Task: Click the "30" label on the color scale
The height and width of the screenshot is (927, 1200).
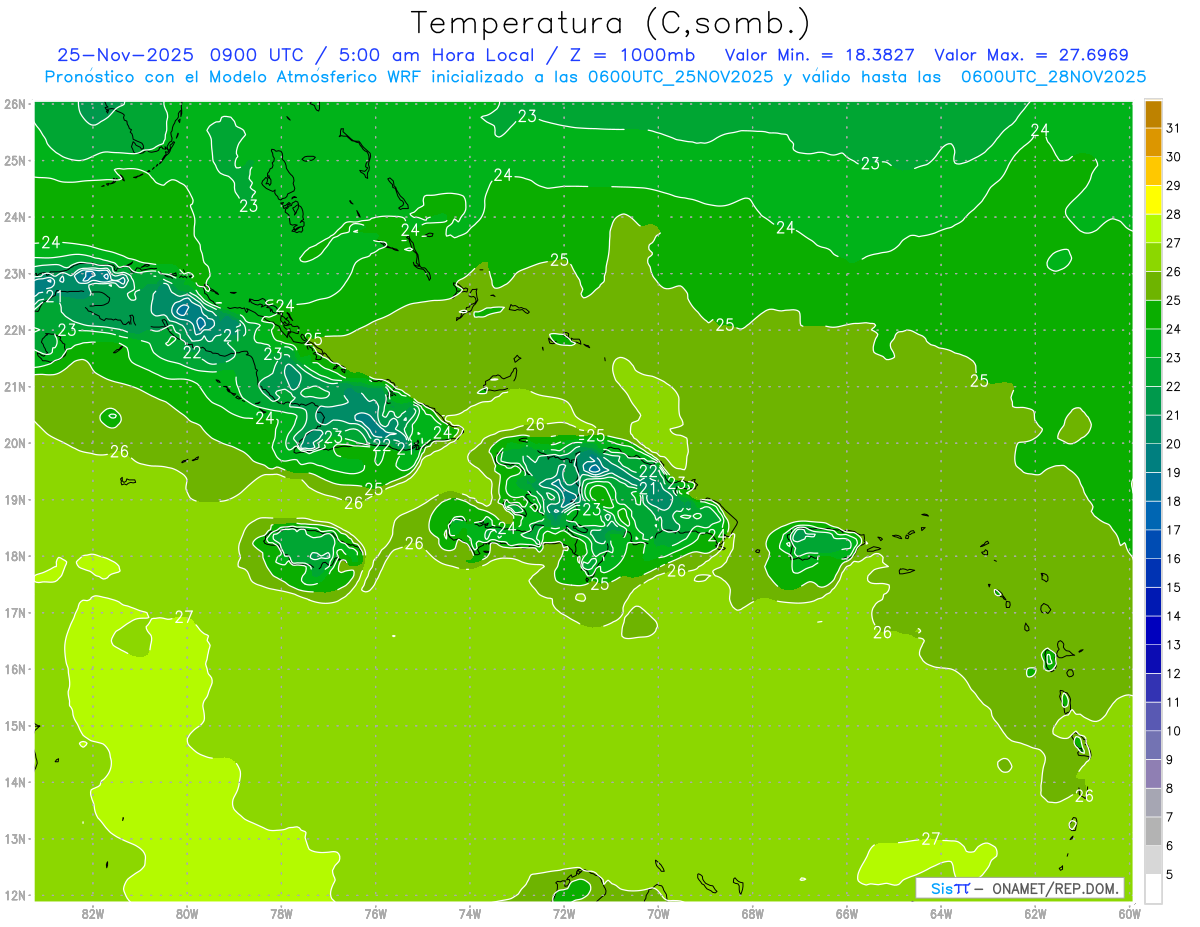Action: [1173, 156]
